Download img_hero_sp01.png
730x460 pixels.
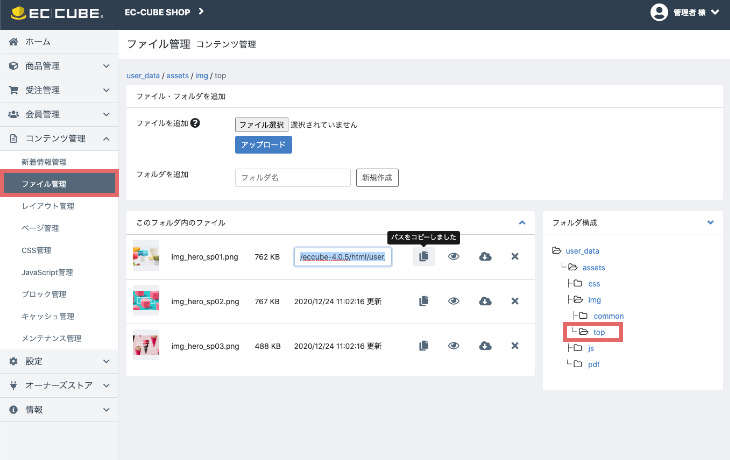485,257
